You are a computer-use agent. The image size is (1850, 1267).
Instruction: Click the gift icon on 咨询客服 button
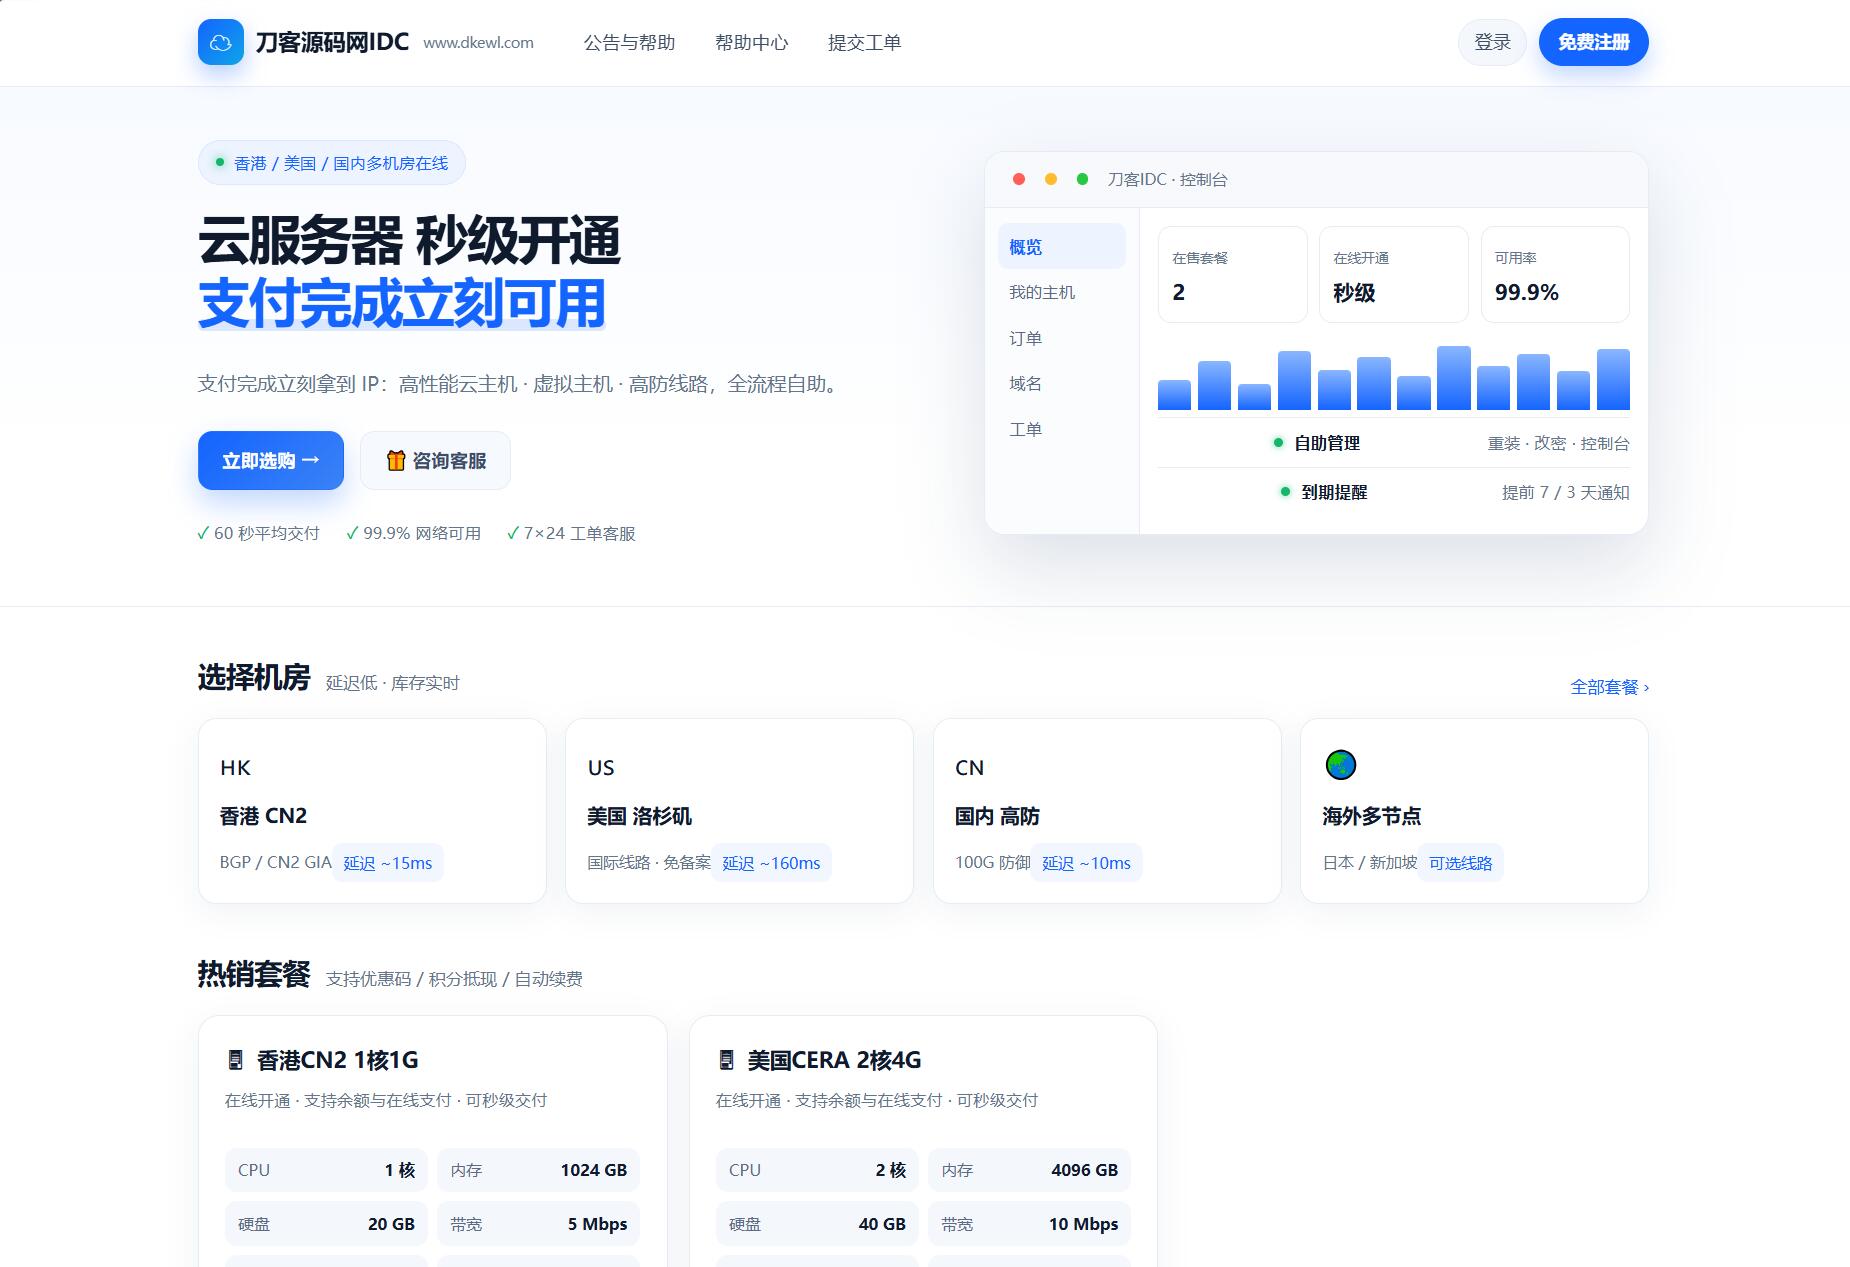coord(396,460)
